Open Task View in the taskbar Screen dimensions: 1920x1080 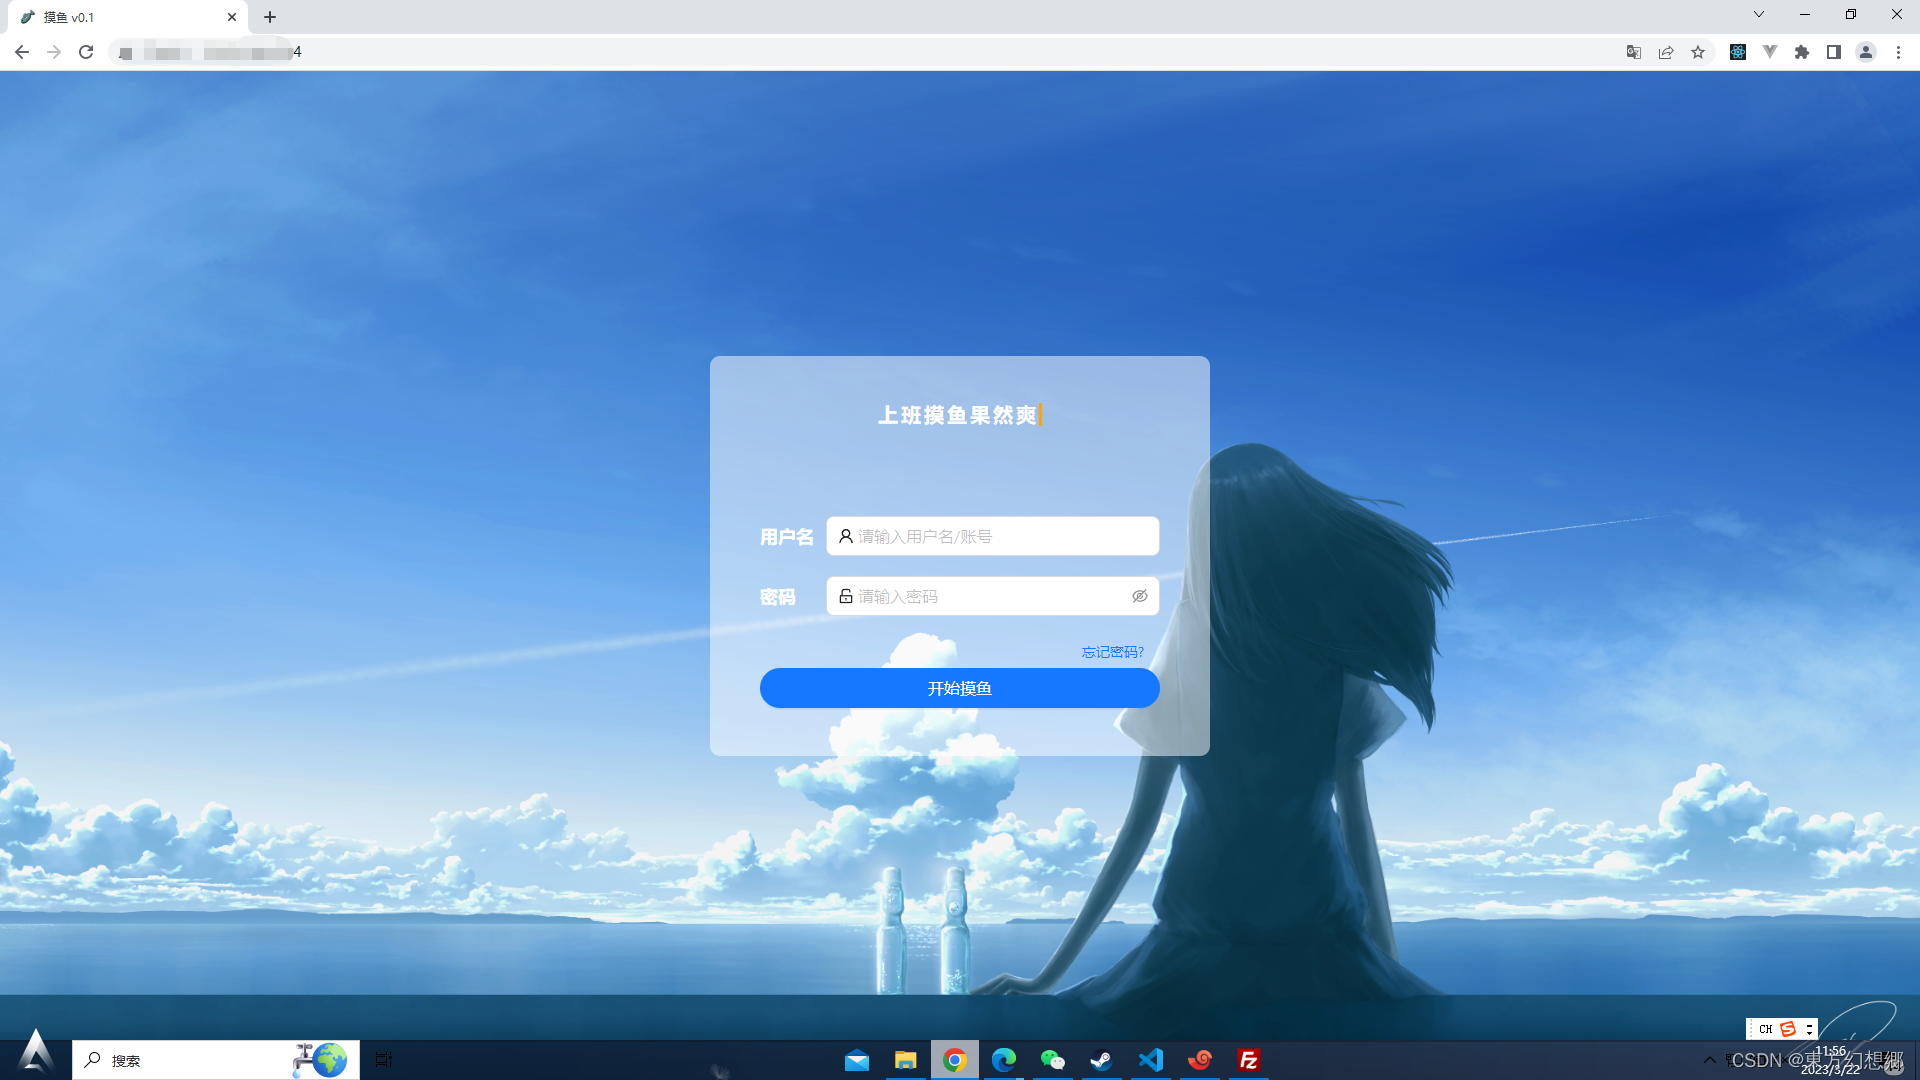point(384,1060)
